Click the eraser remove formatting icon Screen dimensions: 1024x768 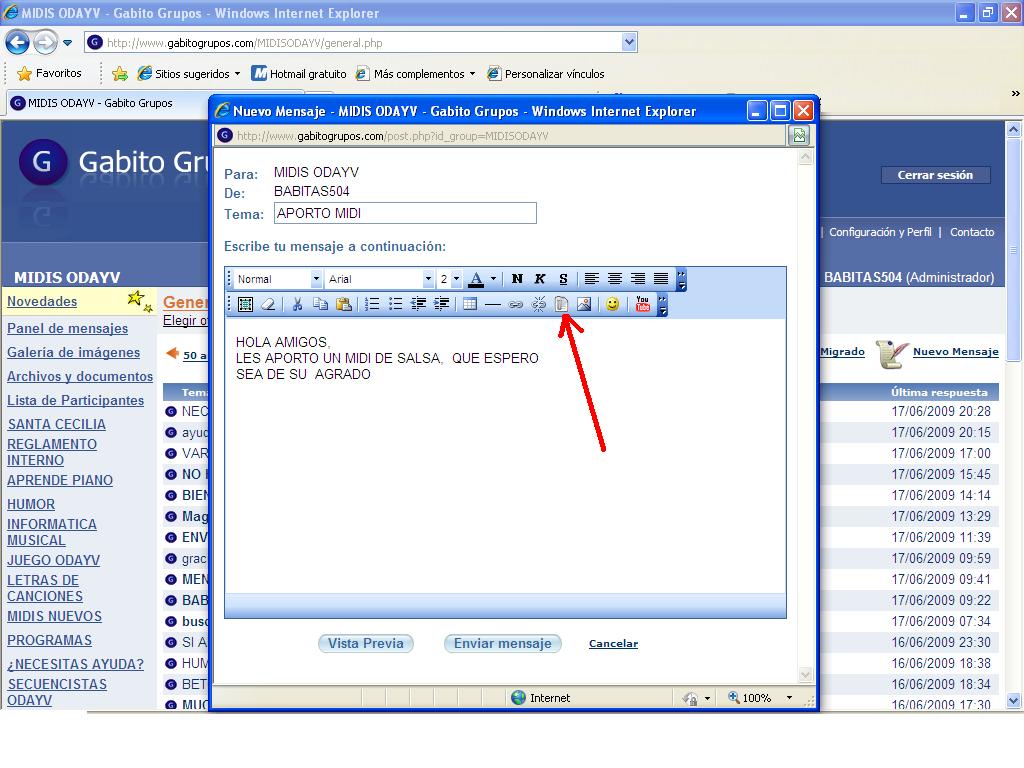[x=267, y=304]
